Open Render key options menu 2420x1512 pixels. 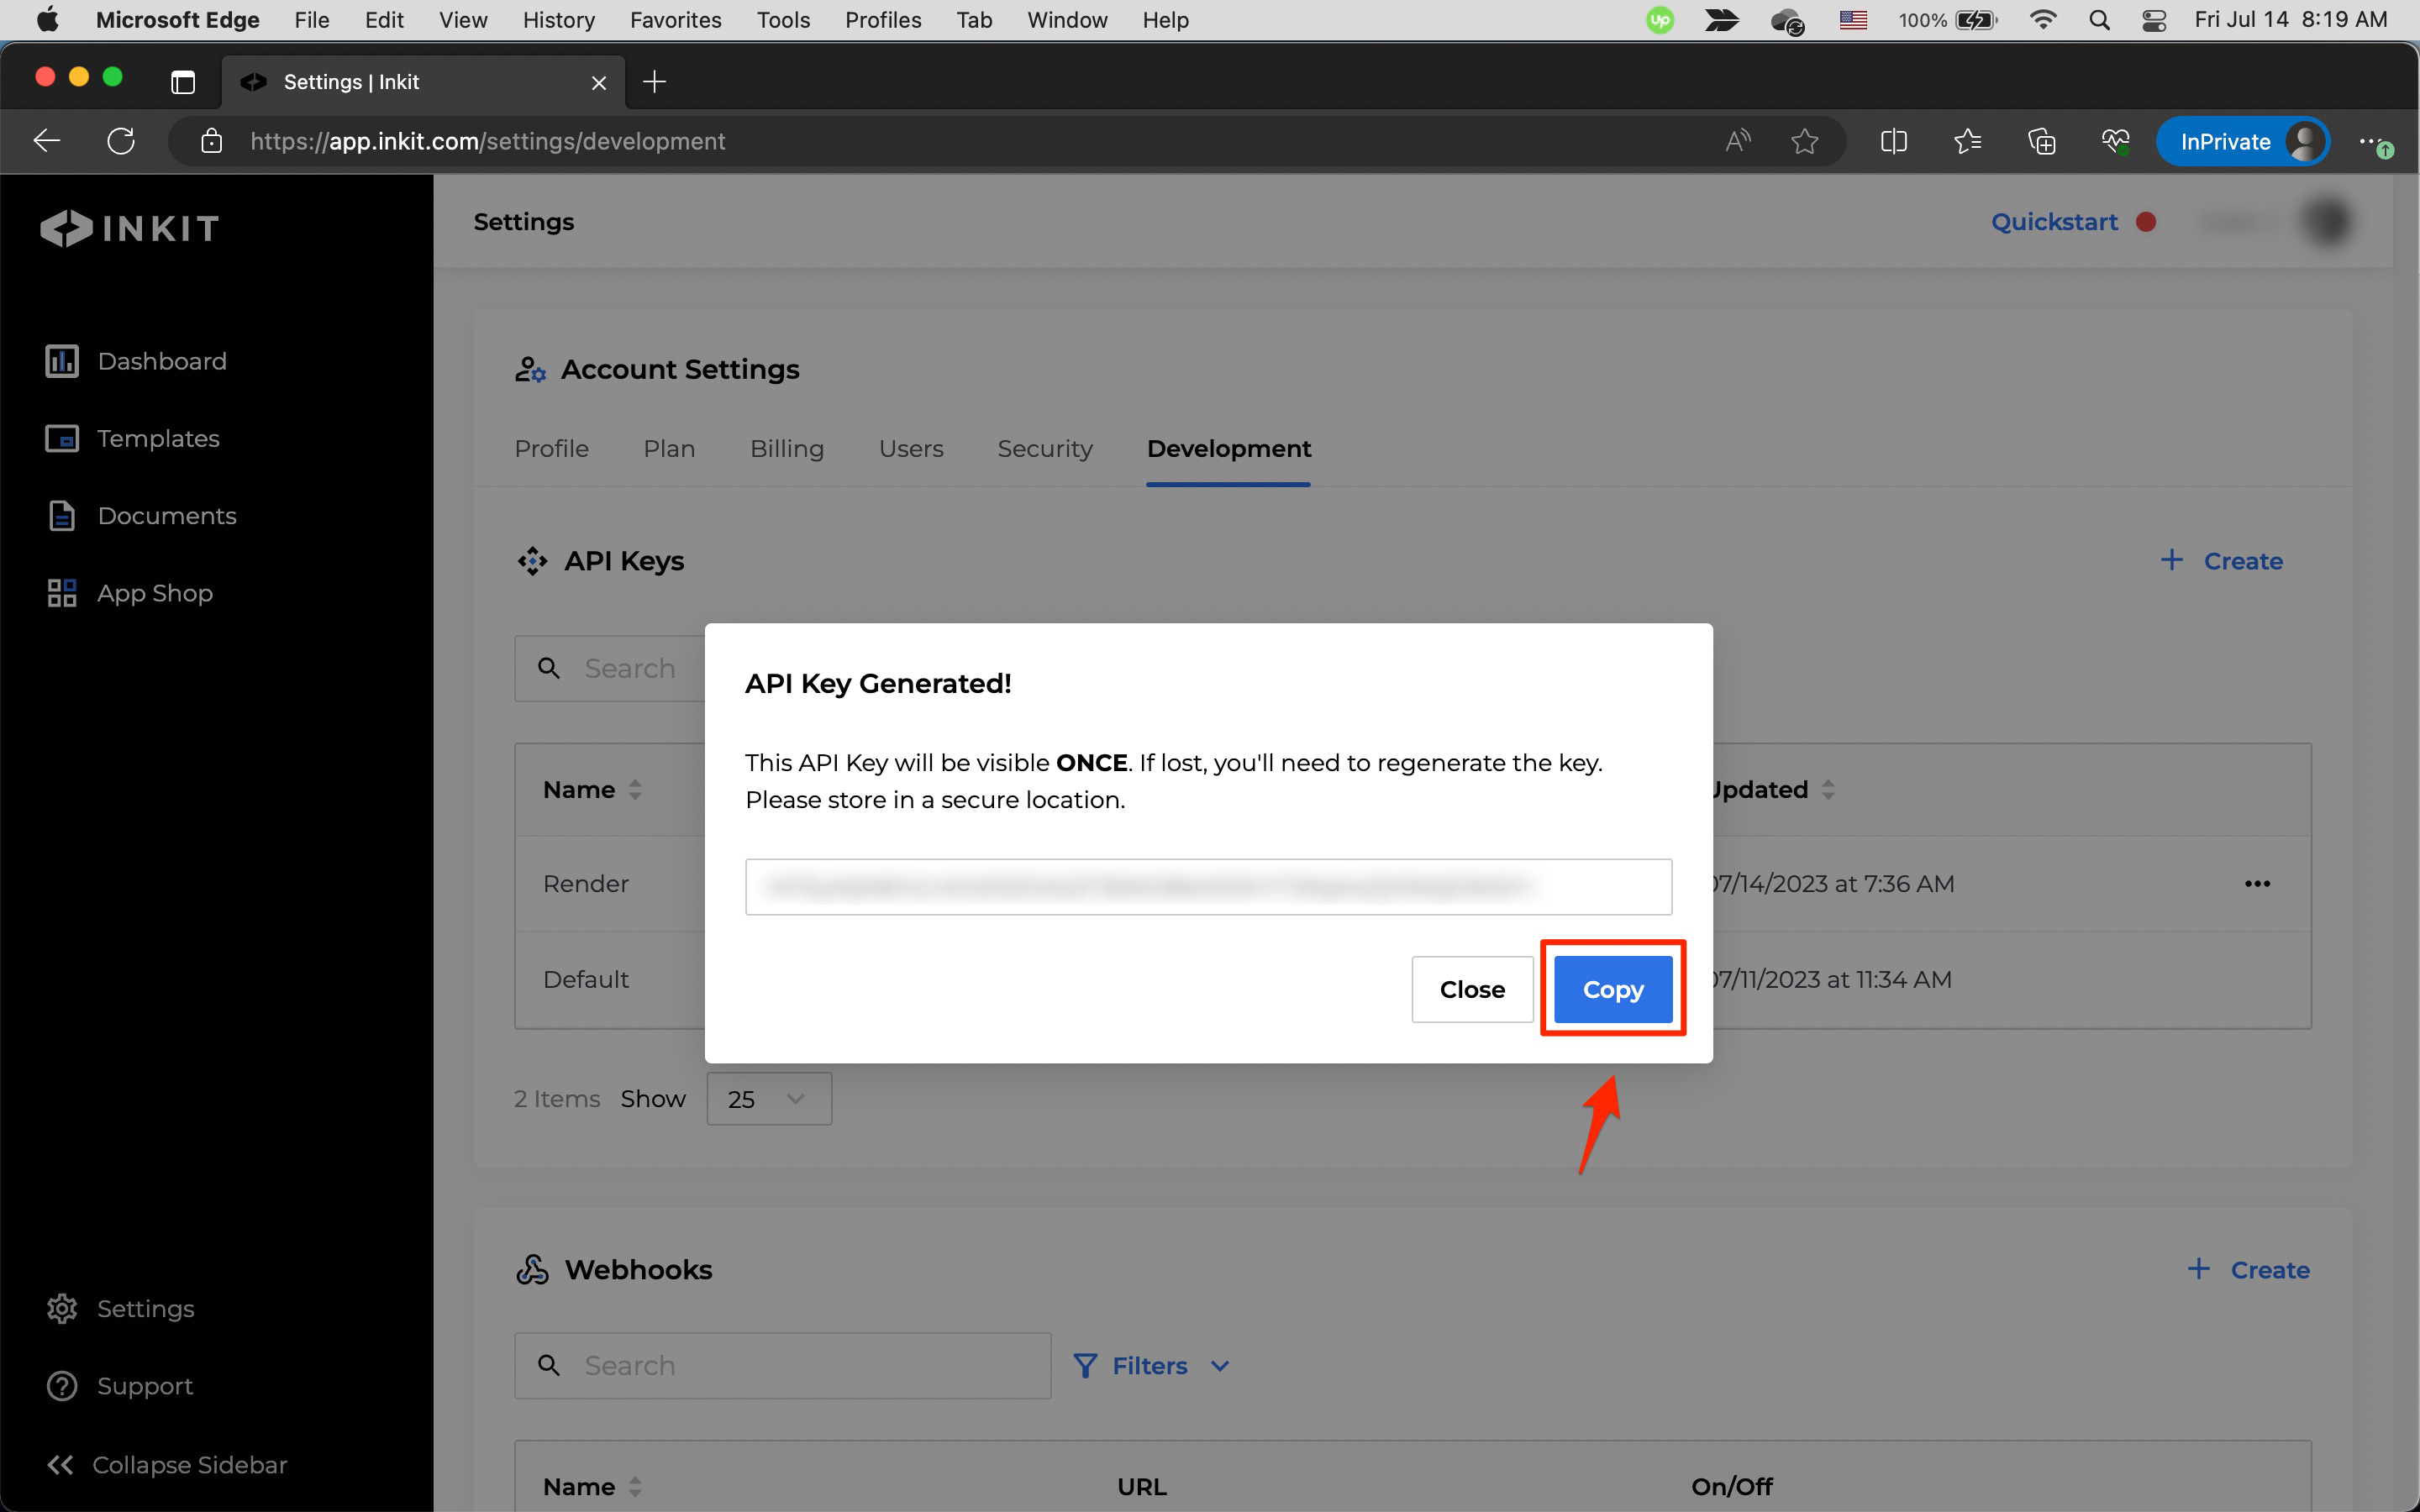click(x=2257, y=884)
